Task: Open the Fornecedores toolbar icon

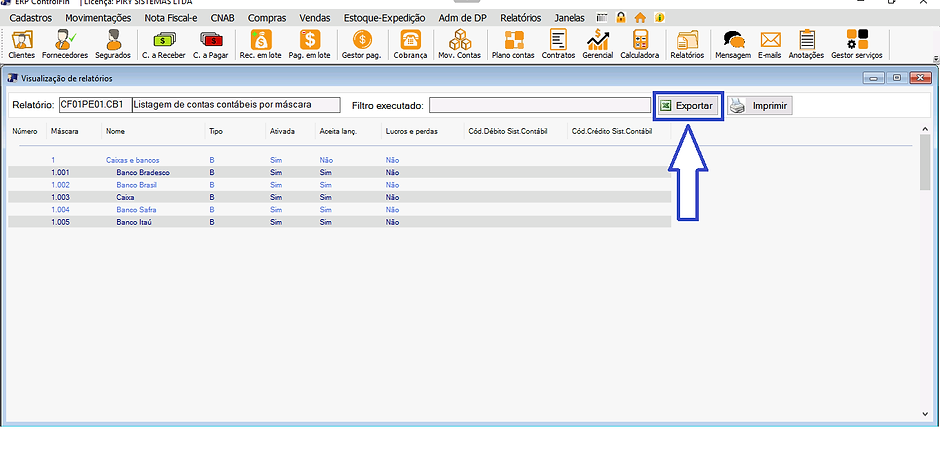Action: point(65,45)
